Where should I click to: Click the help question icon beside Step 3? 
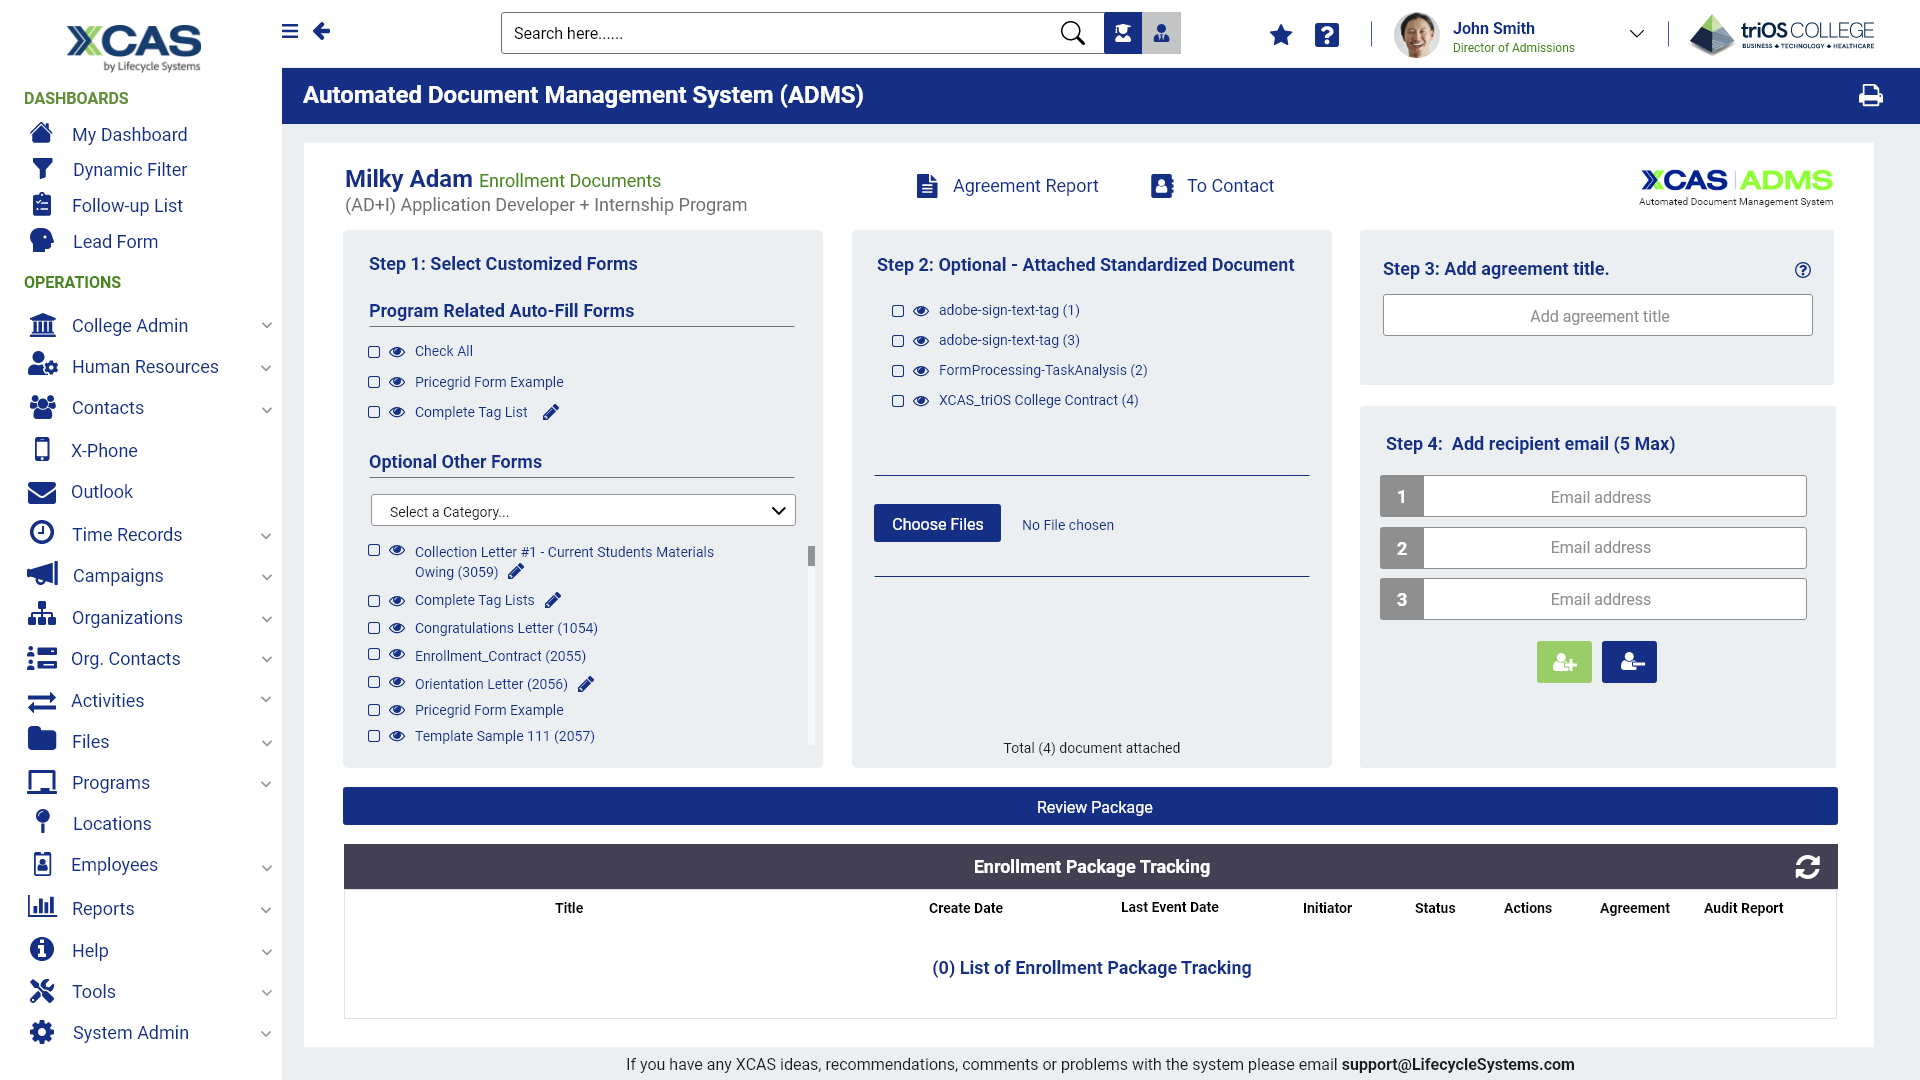coord(1802,270)
